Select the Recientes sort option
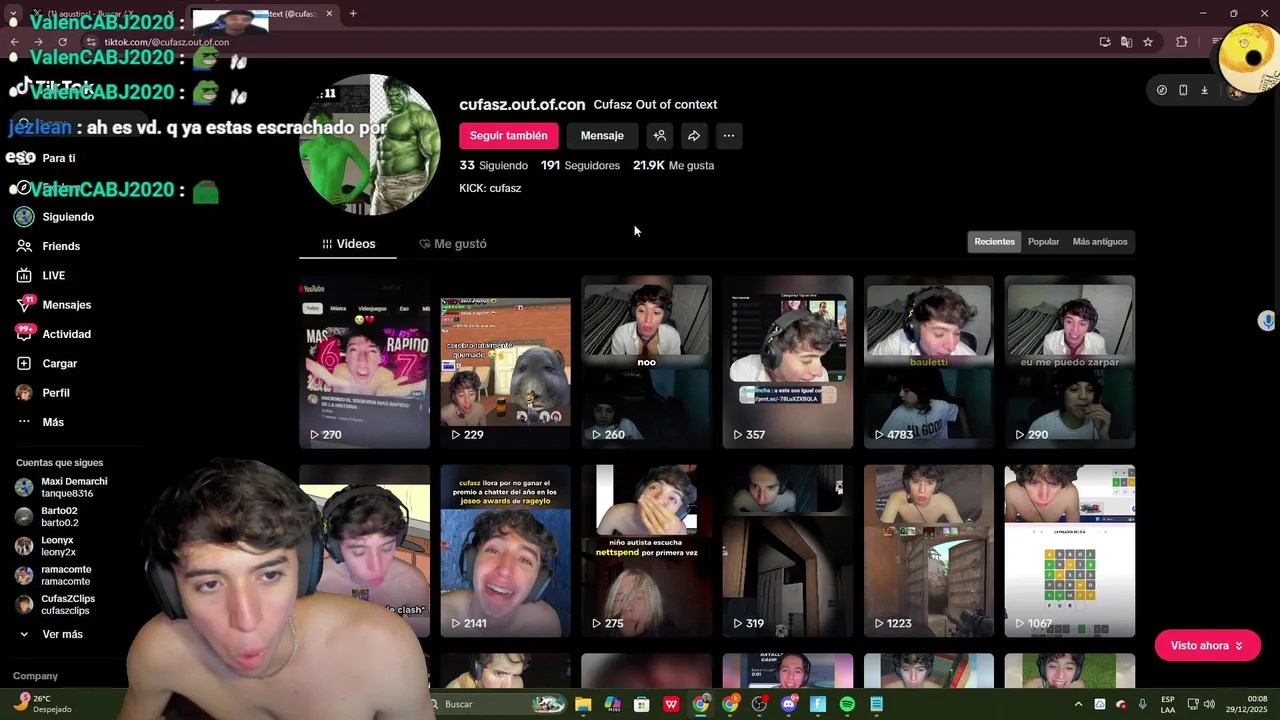 [x=994, y=242]
